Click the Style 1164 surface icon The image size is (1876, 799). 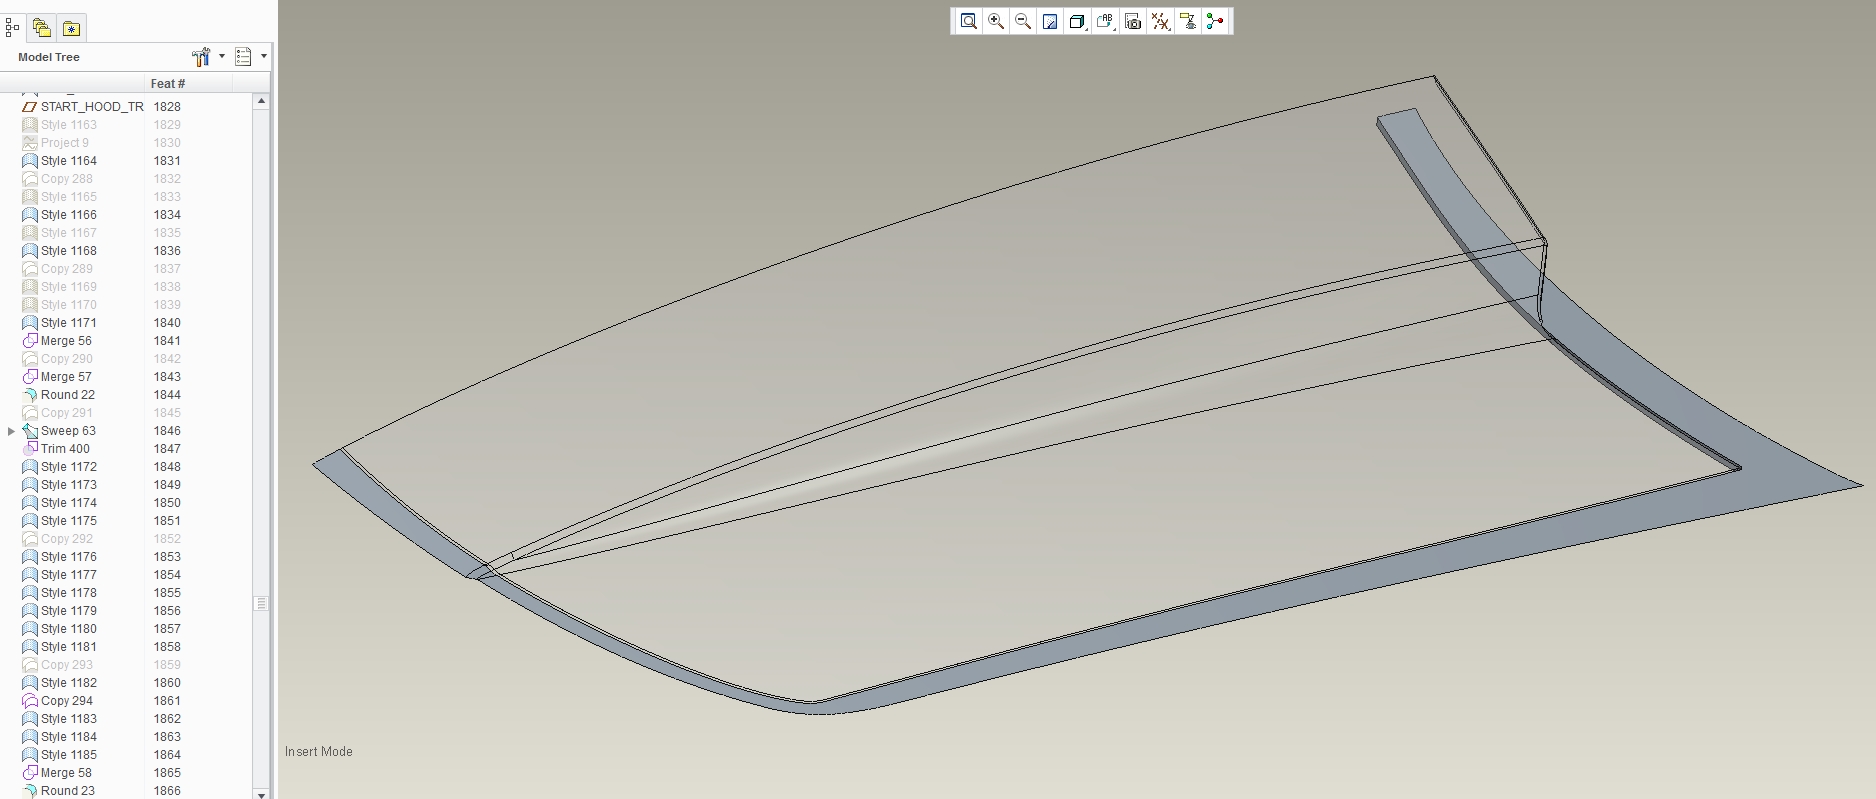30,161
